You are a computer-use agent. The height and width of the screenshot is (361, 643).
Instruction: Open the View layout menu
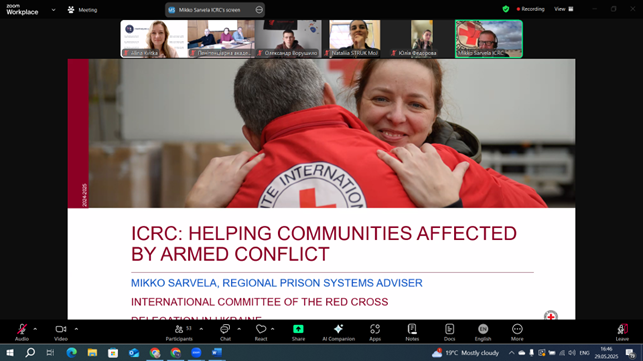(564, 9)
